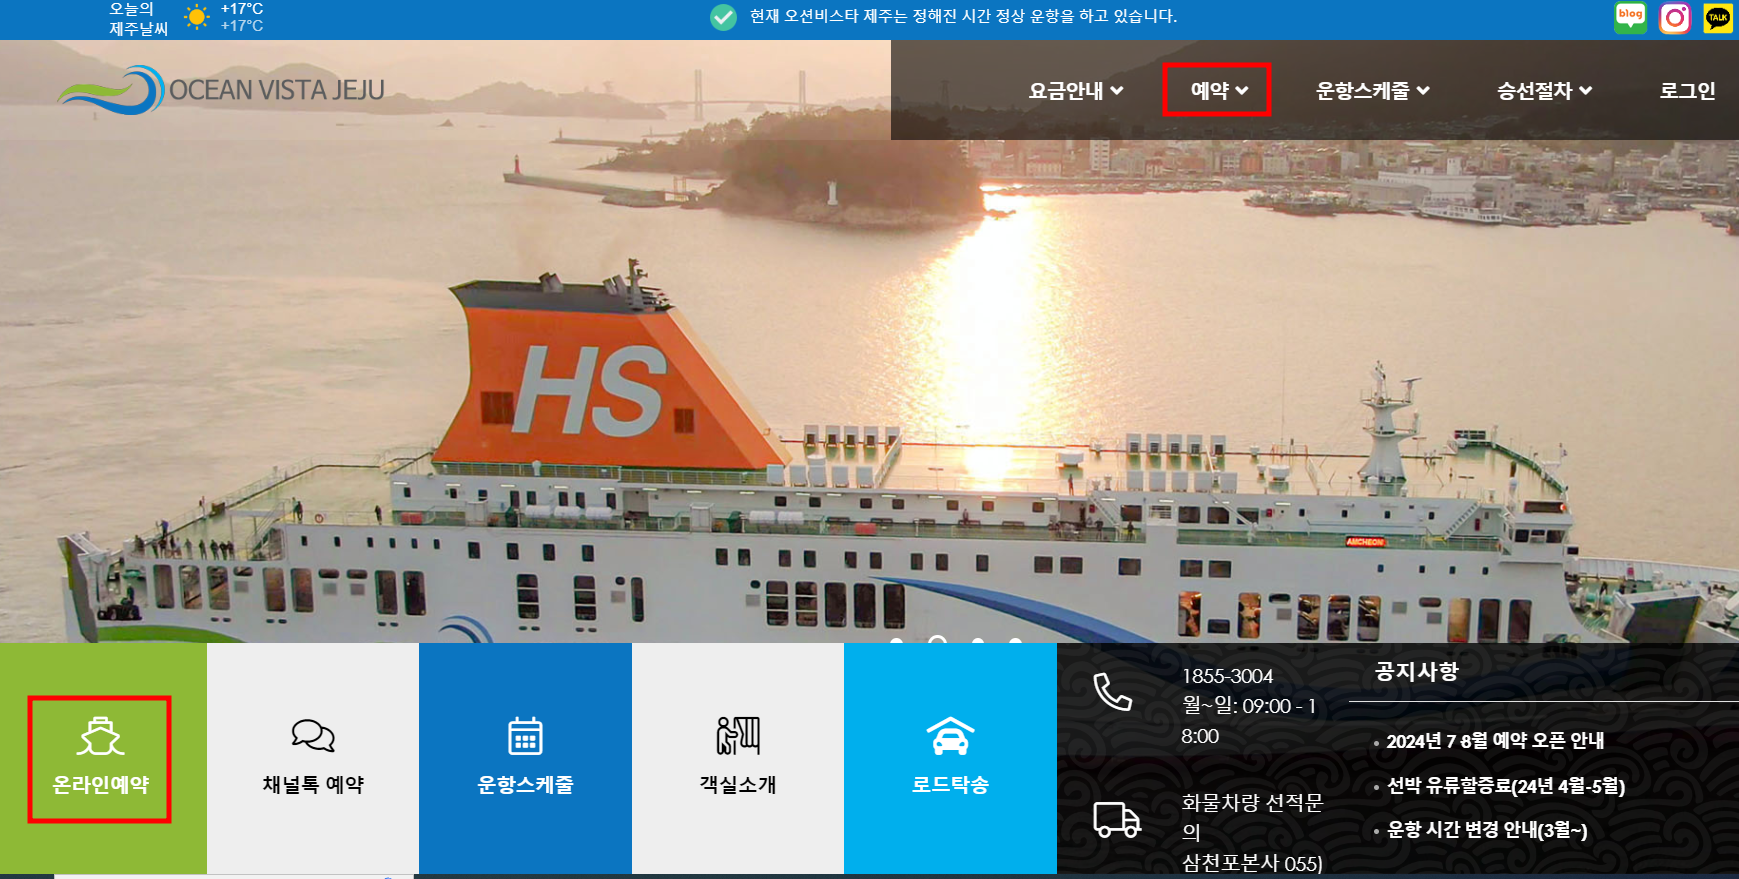Open the KakaoTalk icon link
Image resolution: width=1739 pixels, height=879 pixels.
tap(1718, 18)
